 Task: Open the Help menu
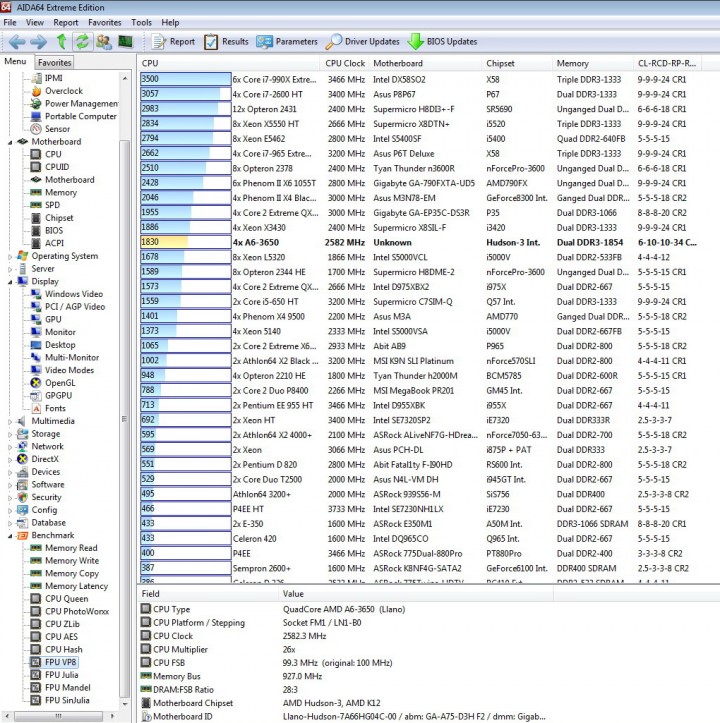(x=170, y=22)
